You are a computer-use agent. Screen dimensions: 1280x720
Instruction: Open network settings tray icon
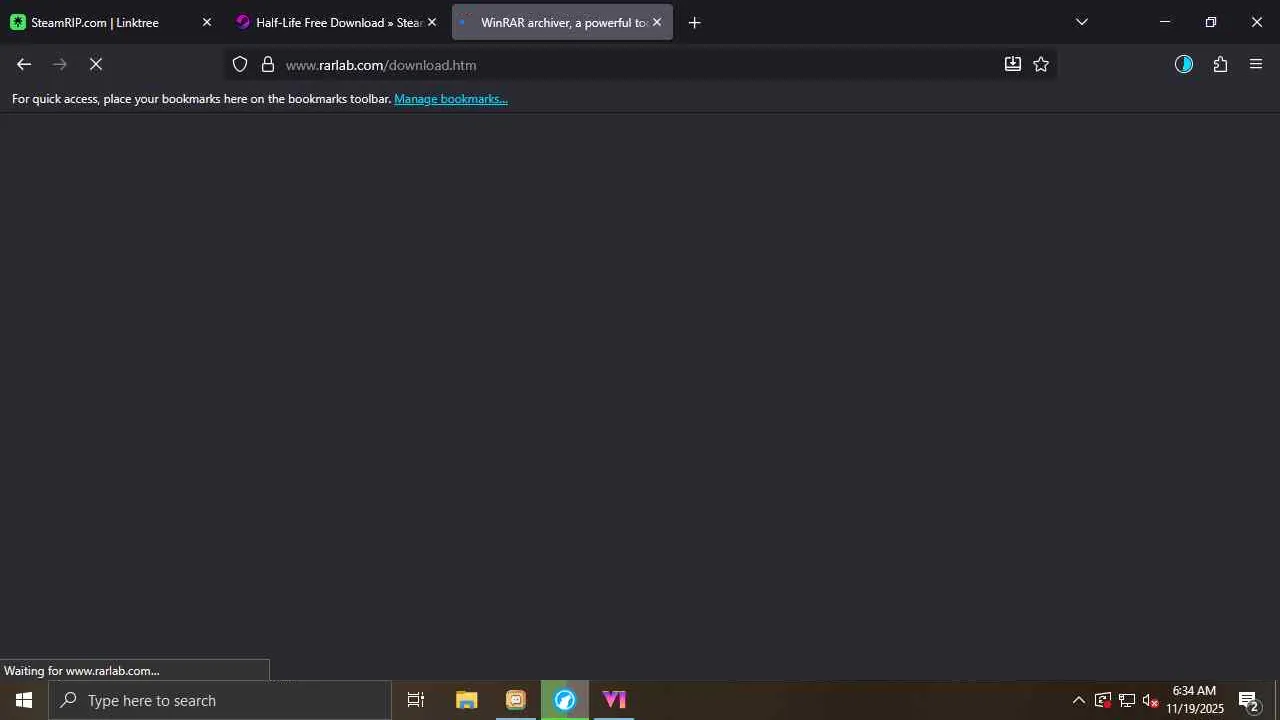pos(1127,700)
